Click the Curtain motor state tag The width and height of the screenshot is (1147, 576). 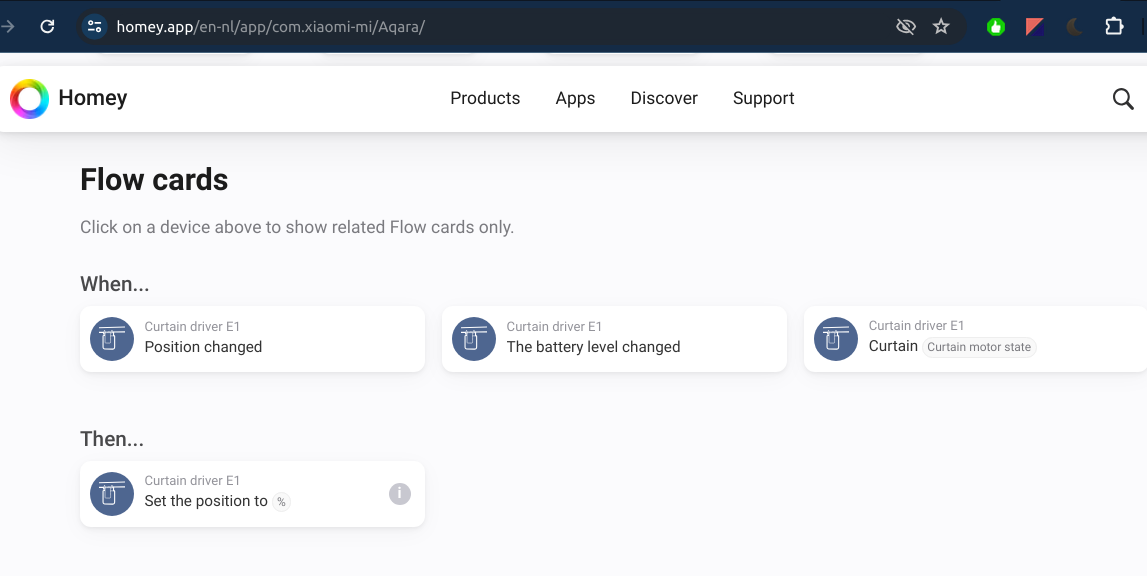point(979,347)
